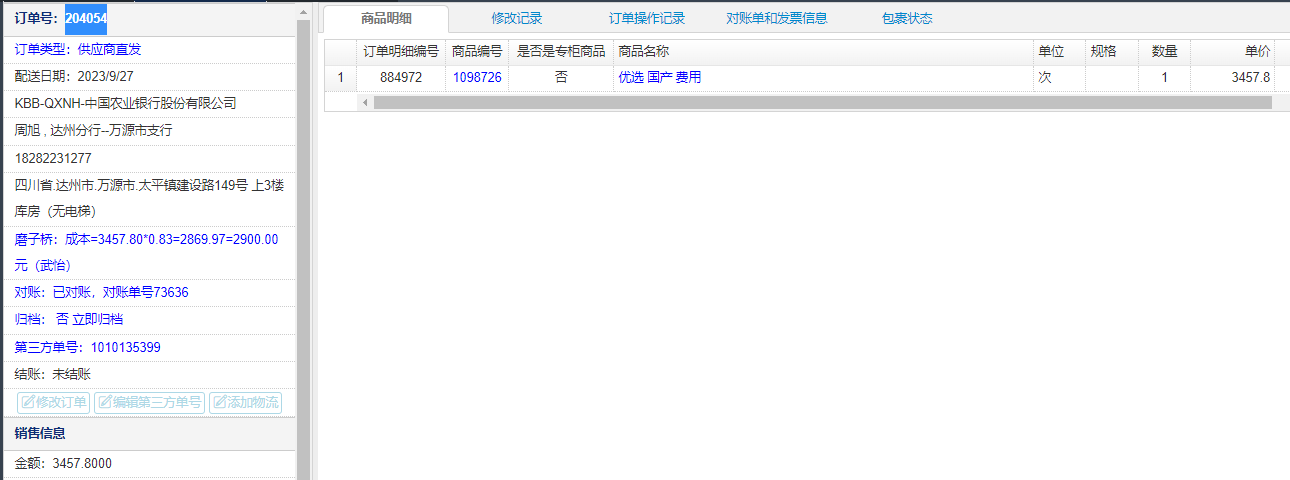Open product name link 优选 国产 费用
The height and width of the screenshot is (480, 1290).
pyautogui.click(x=660, y=77)
